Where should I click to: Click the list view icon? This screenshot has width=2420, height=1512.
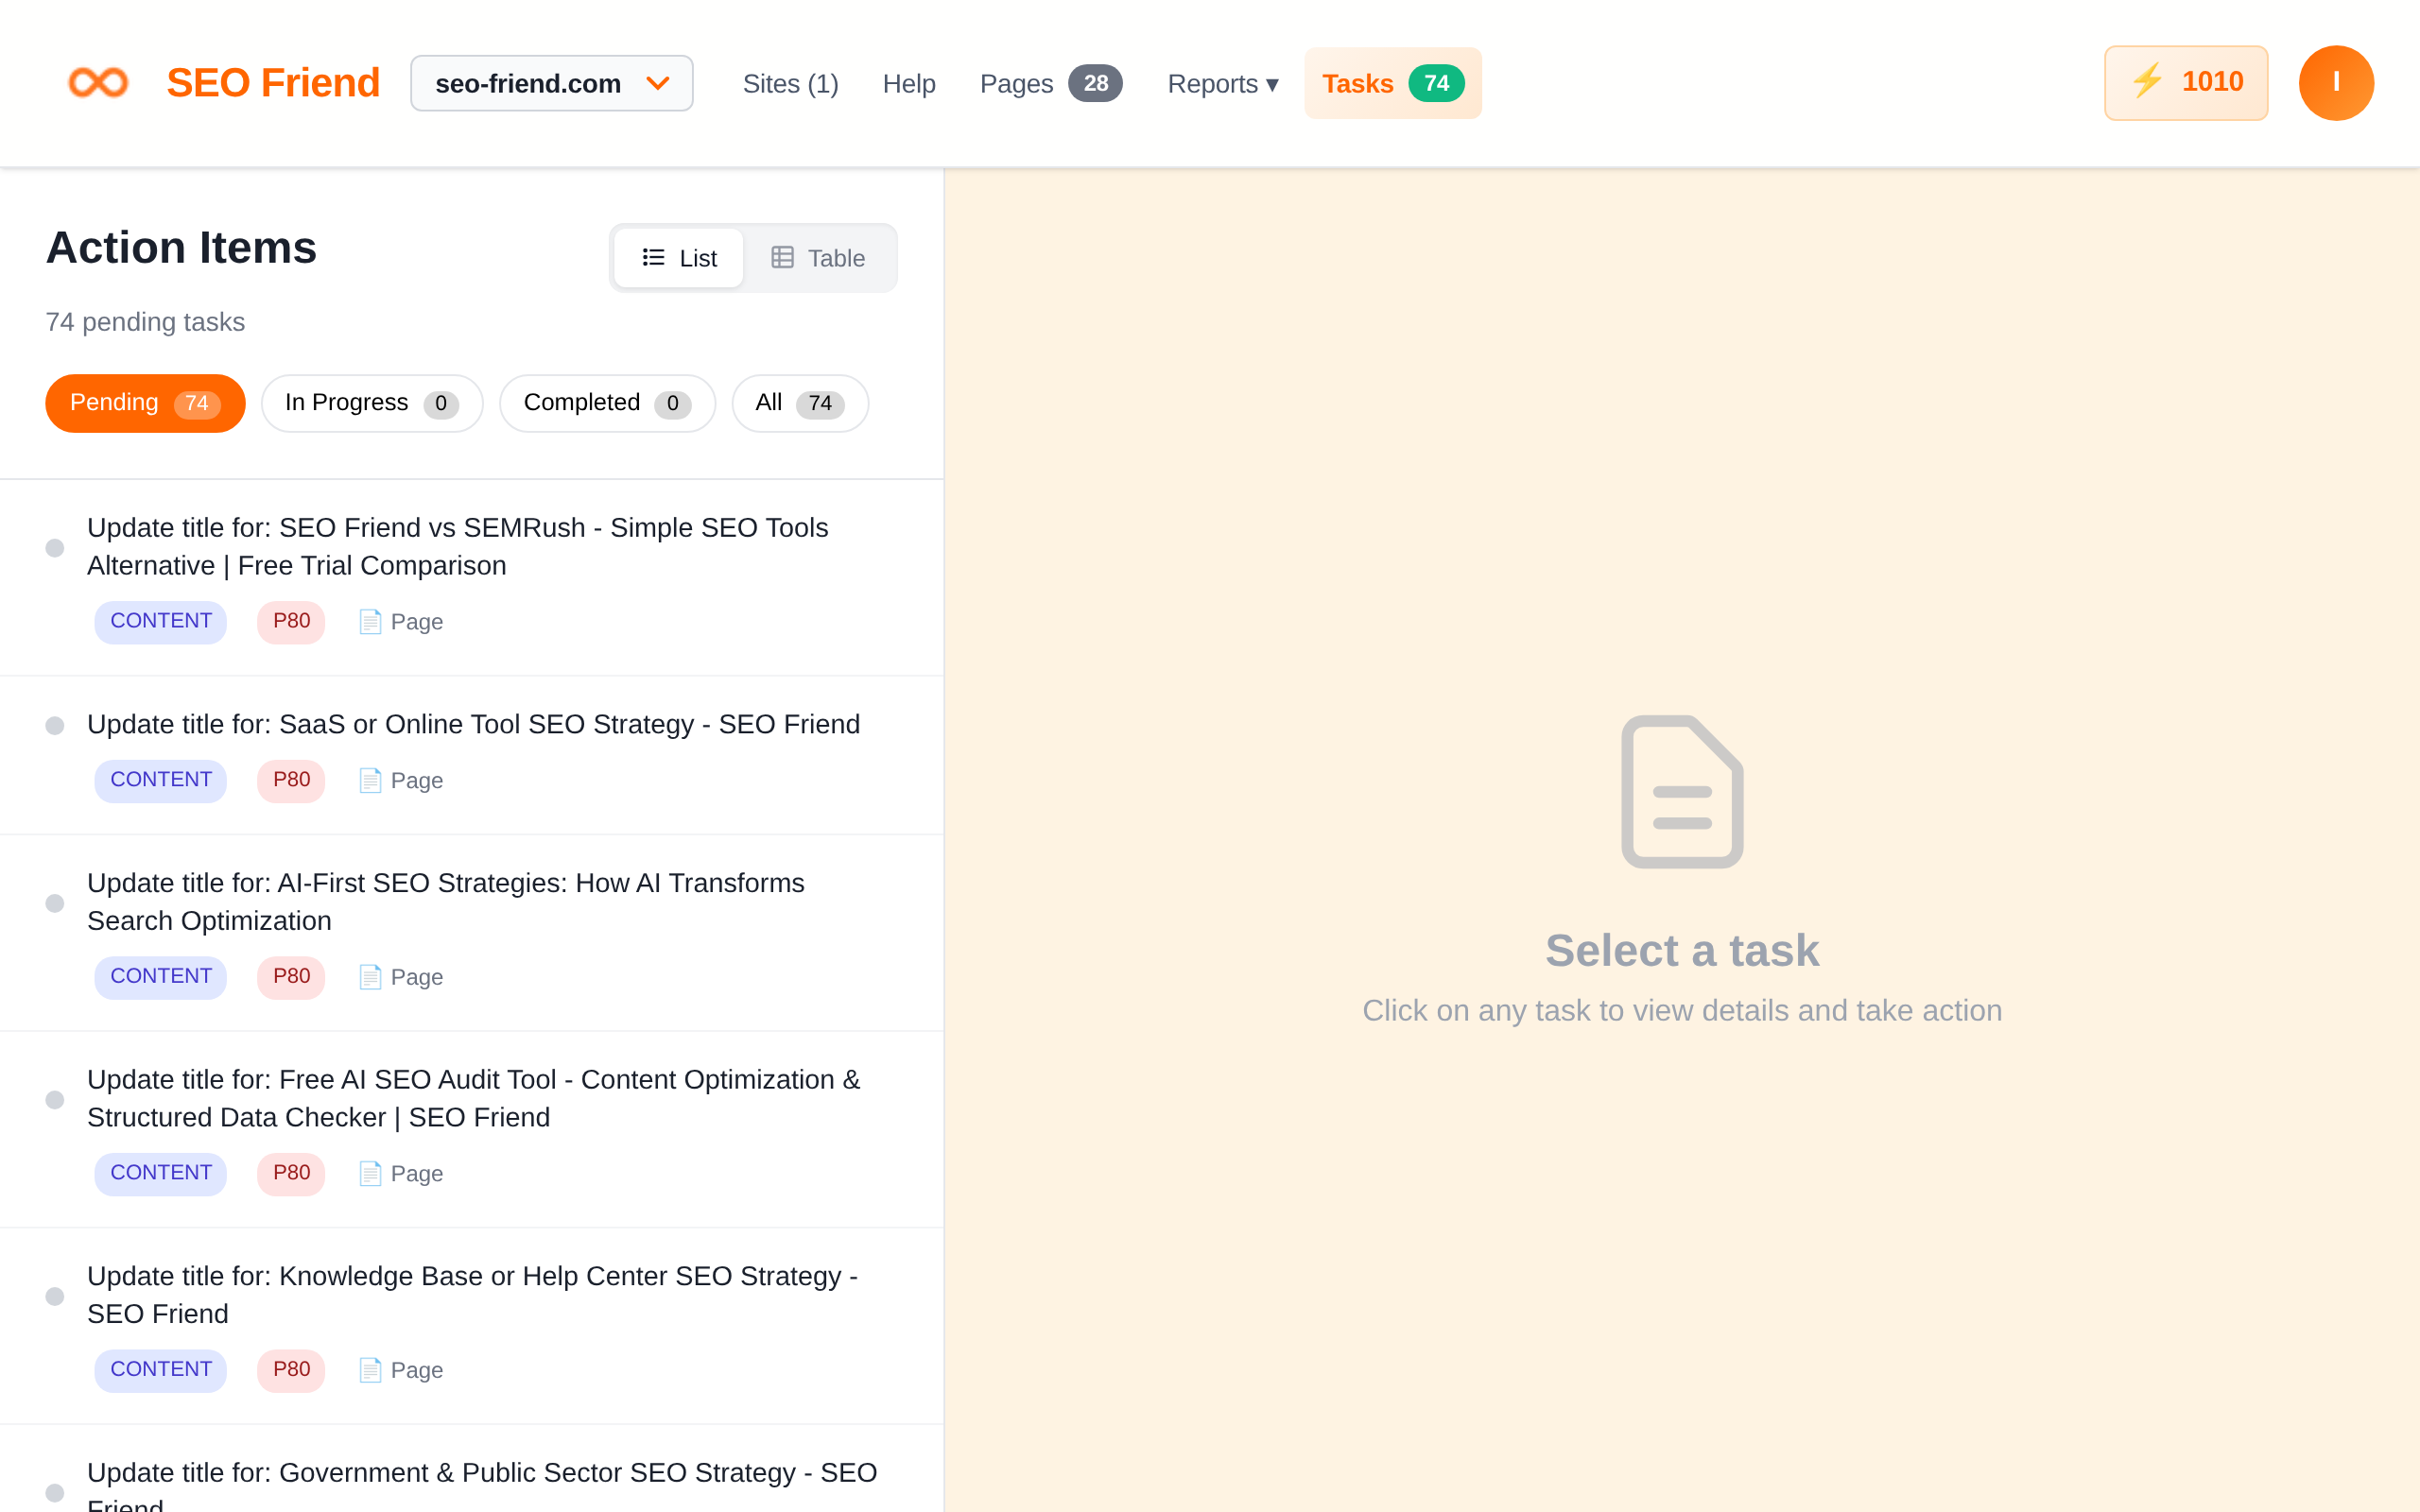654,257
